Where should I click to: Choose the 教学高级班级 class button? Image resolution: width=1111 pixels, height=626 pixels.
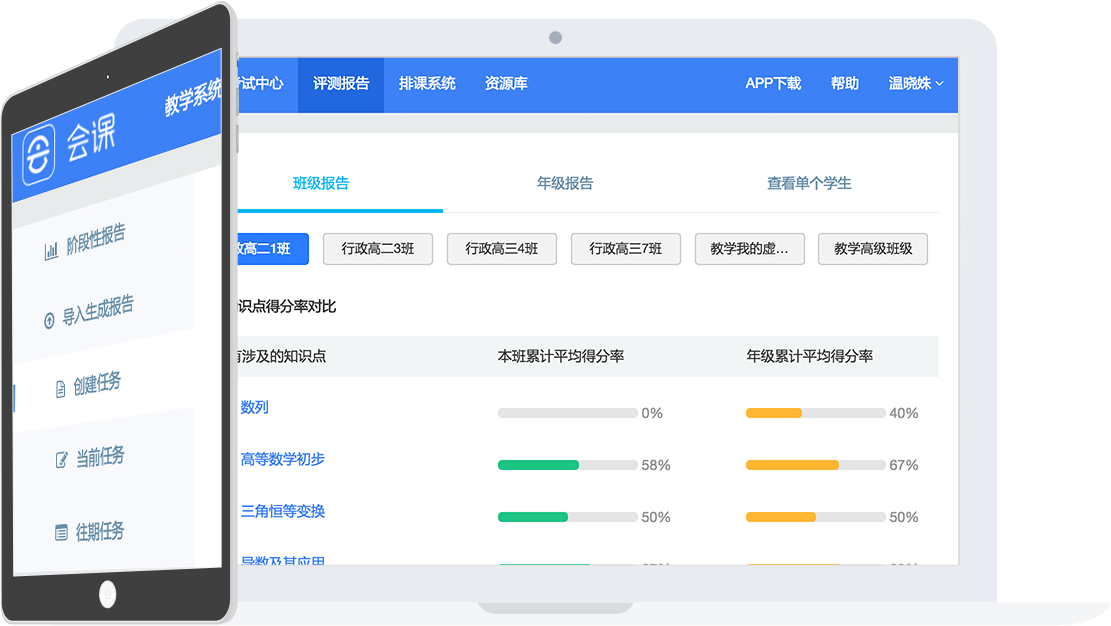(873, 249)
